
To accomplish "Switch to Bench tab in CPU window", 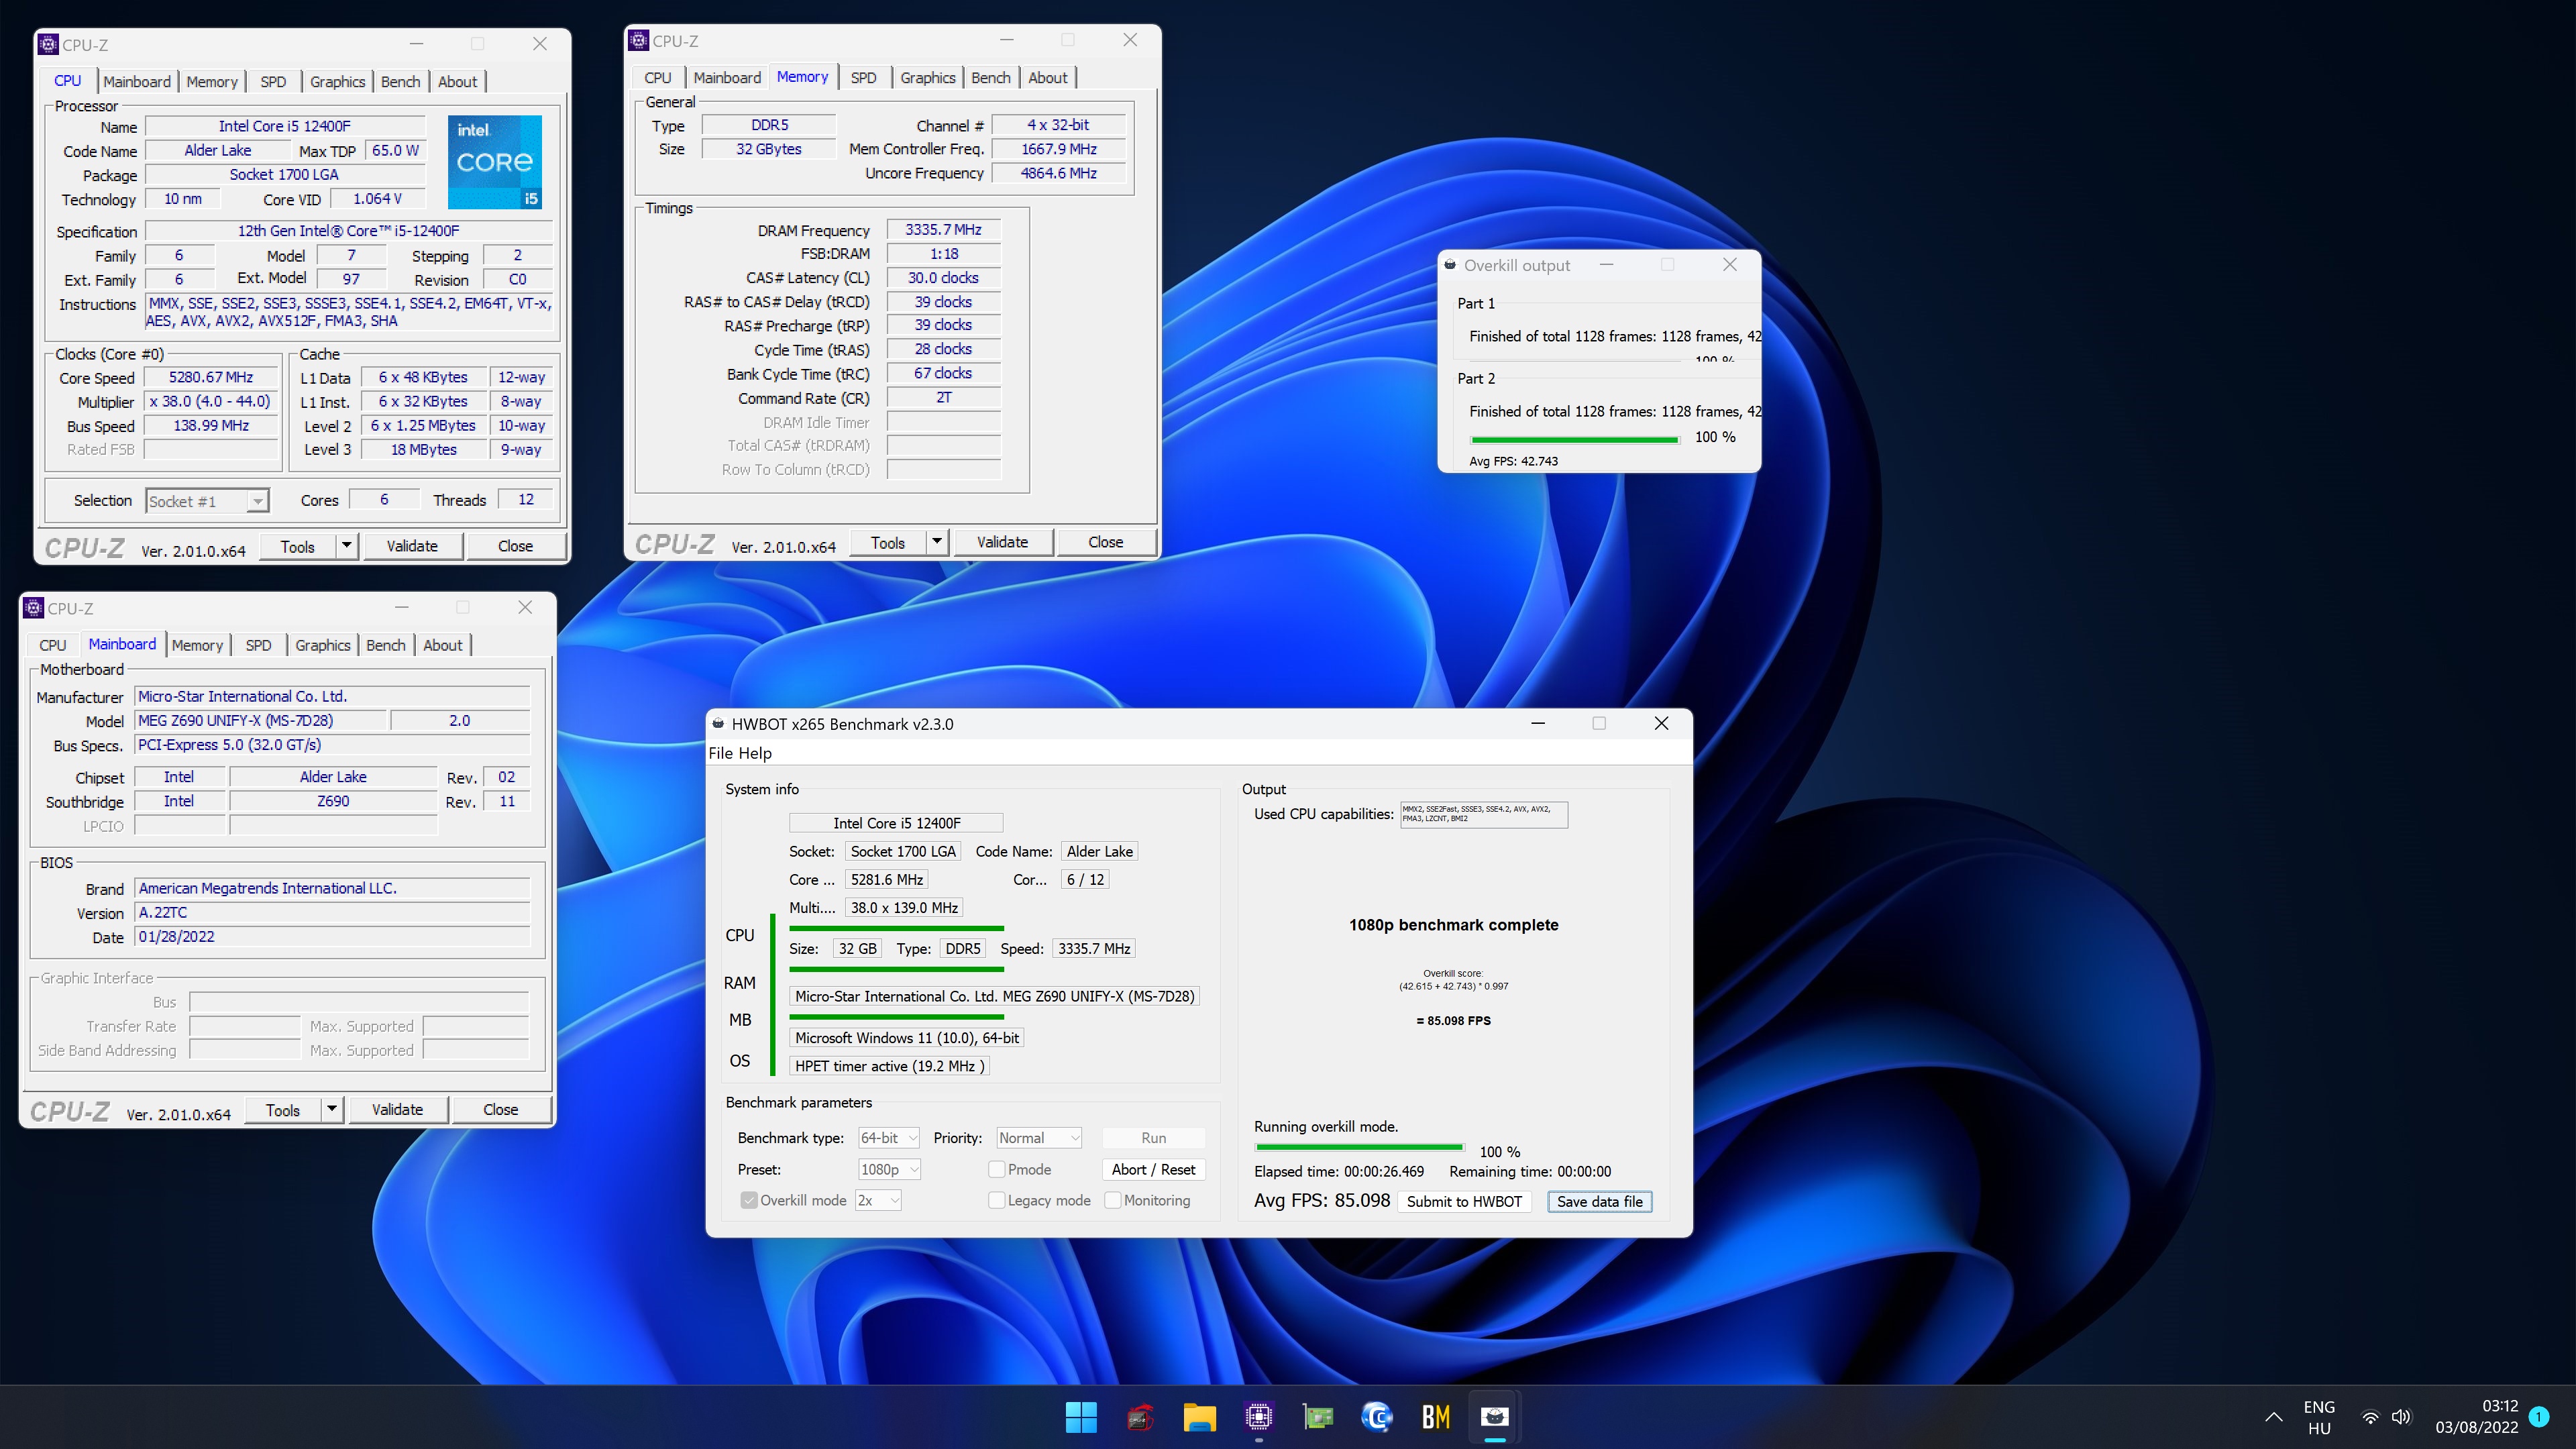I will point(400,82).
